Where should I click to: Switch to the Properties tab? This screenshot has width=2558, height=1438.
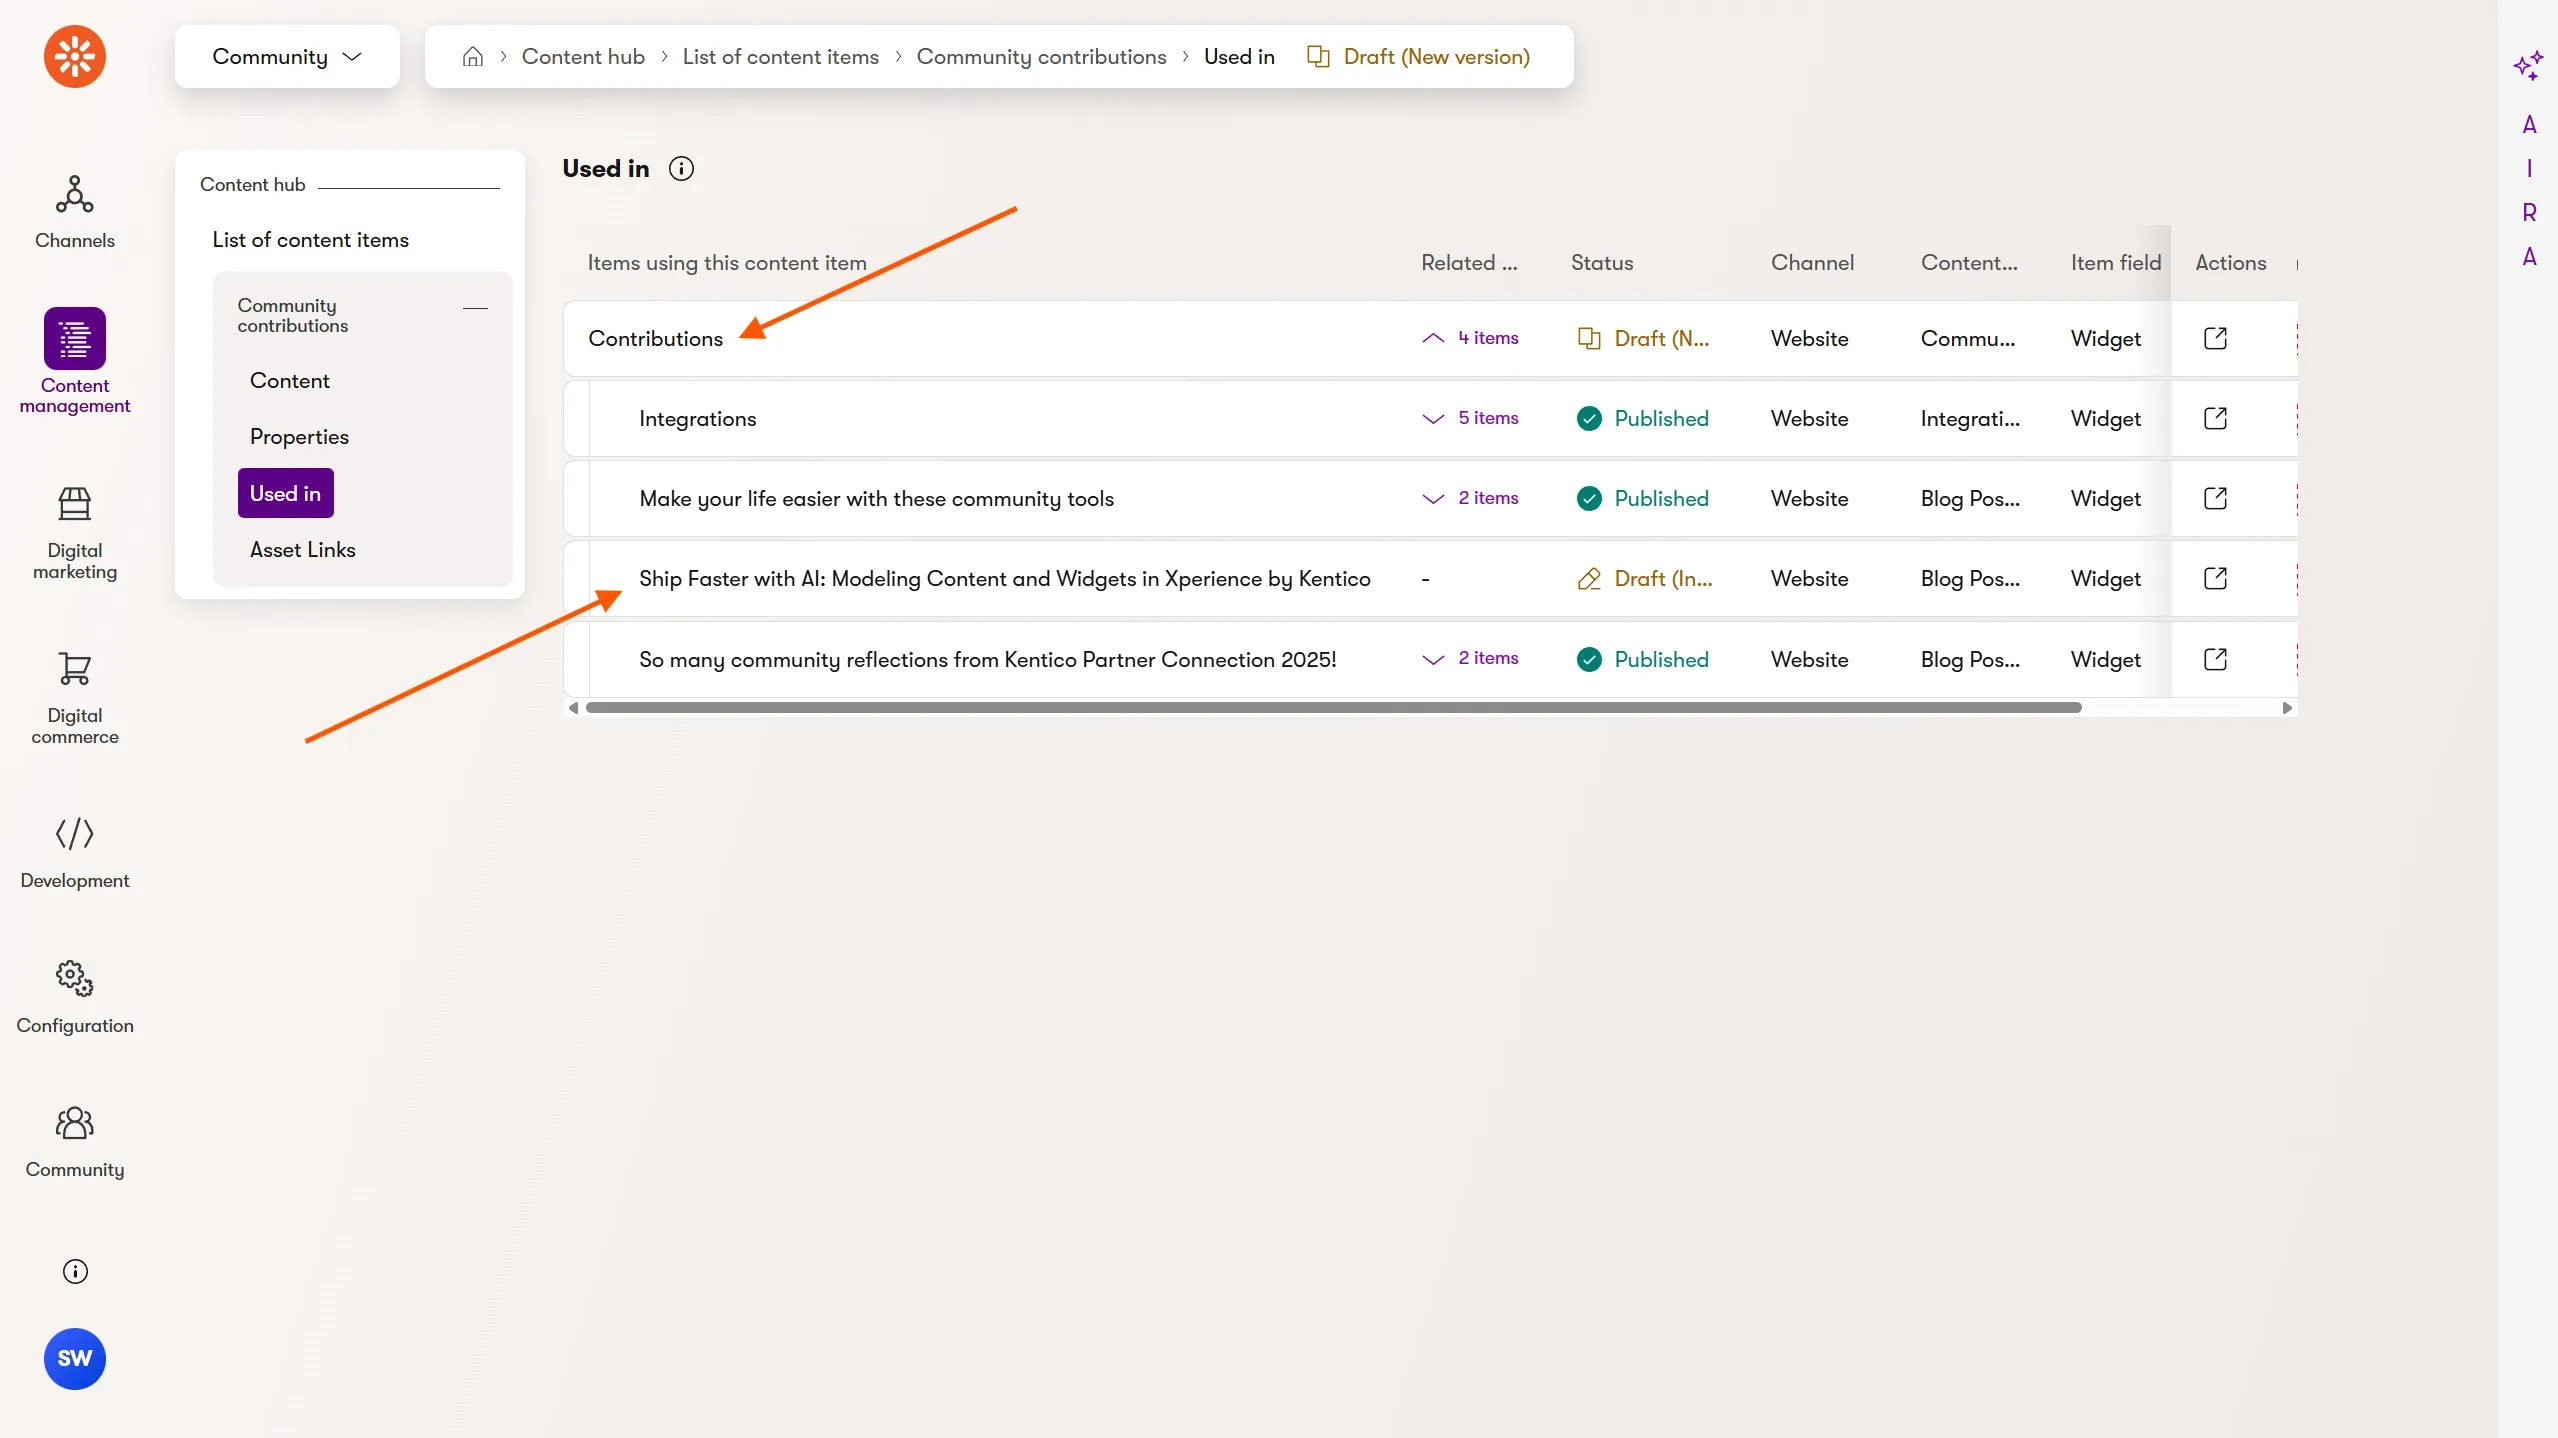[299, 437]
